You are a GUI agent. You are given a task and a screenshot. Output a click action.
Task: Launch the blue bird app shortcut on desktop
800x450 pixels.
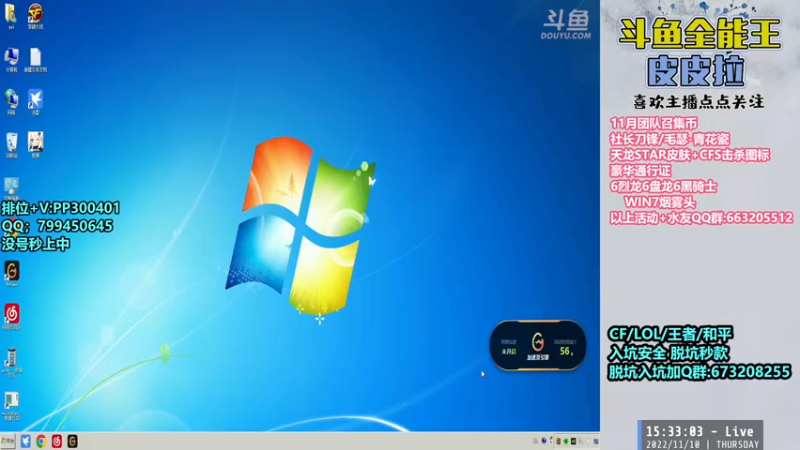[x=35, y=101]
